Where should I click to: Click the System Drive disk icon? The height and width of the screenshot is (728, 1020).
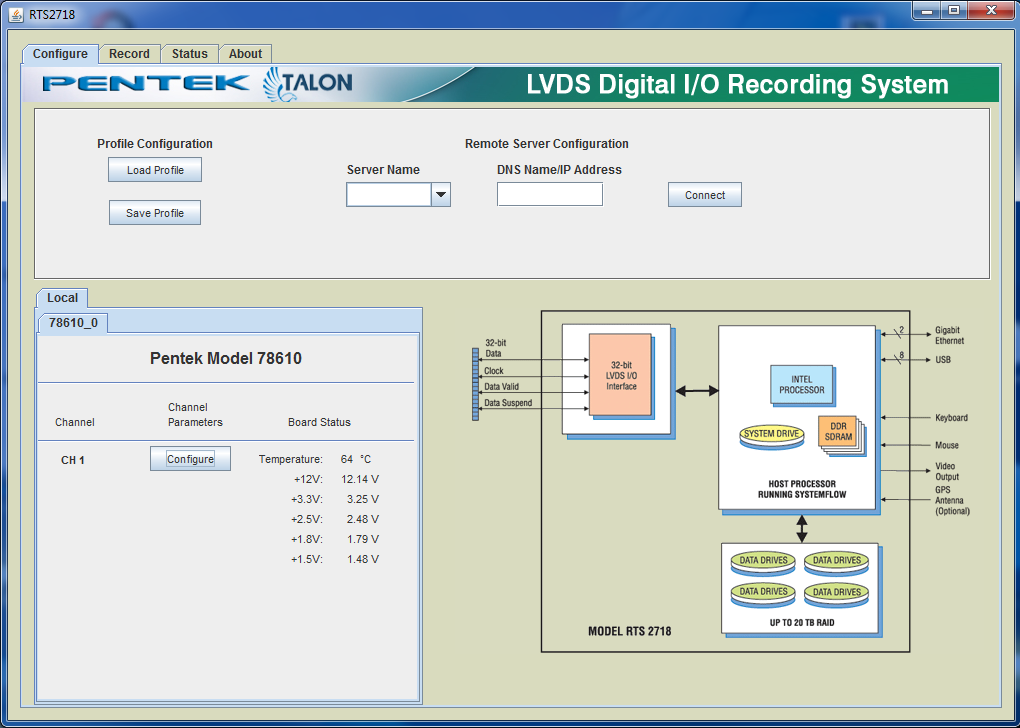coord(772,437)
